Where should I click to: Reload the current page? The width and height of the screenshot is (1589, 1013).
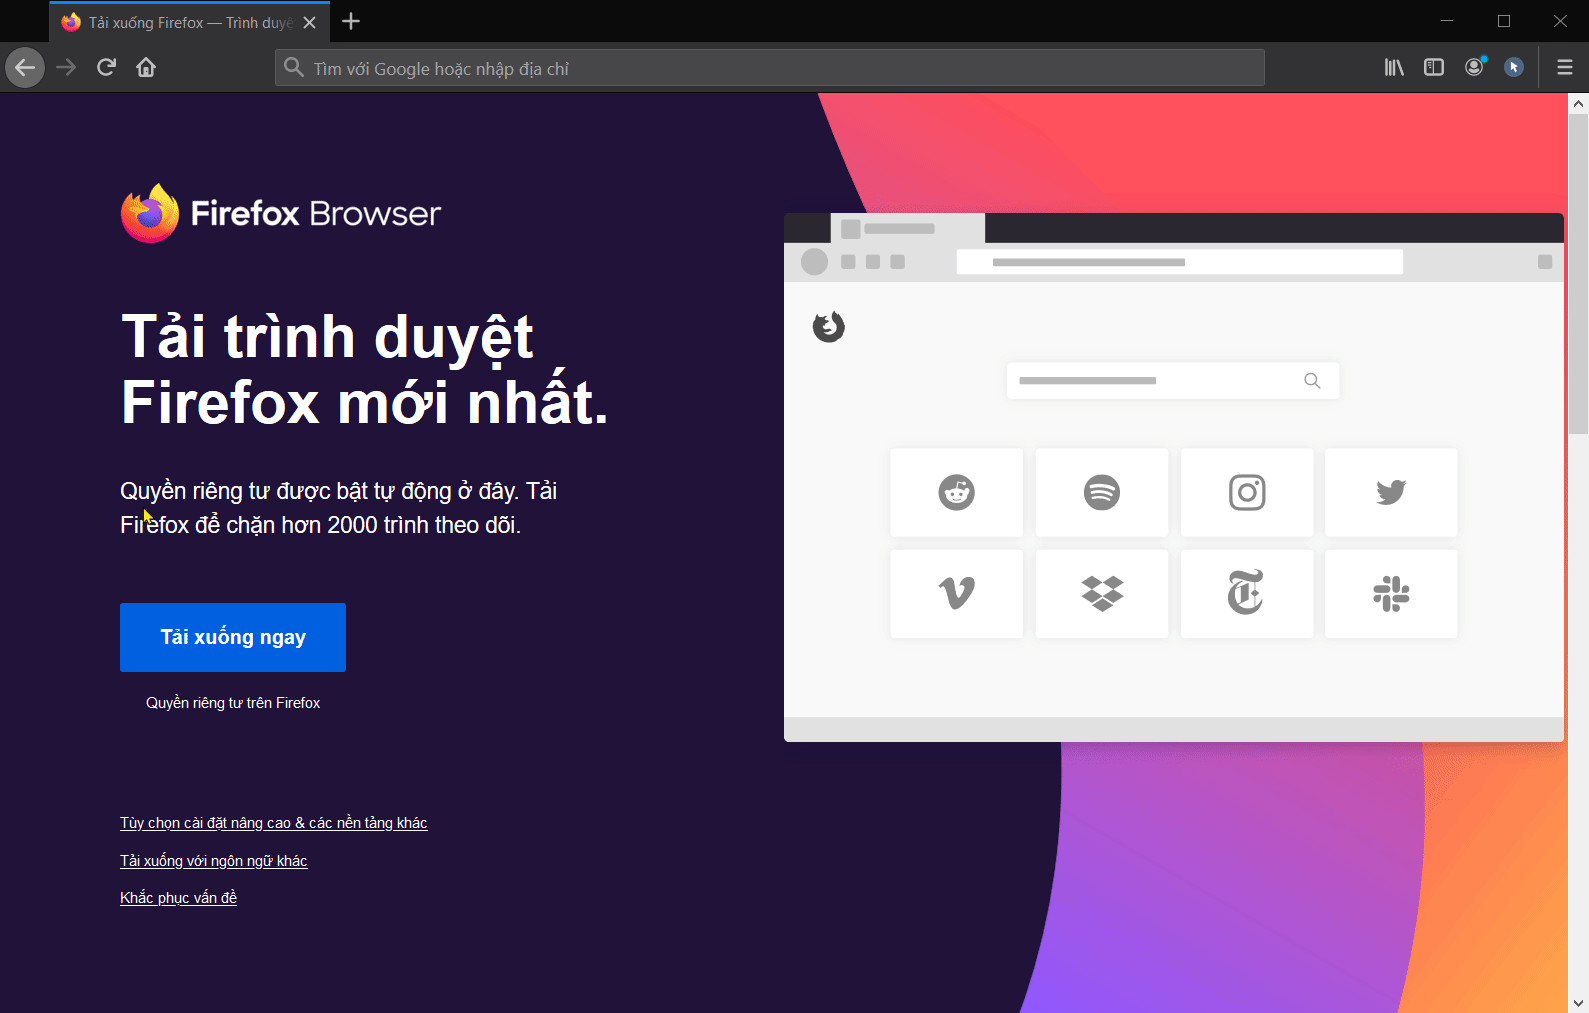106,67
